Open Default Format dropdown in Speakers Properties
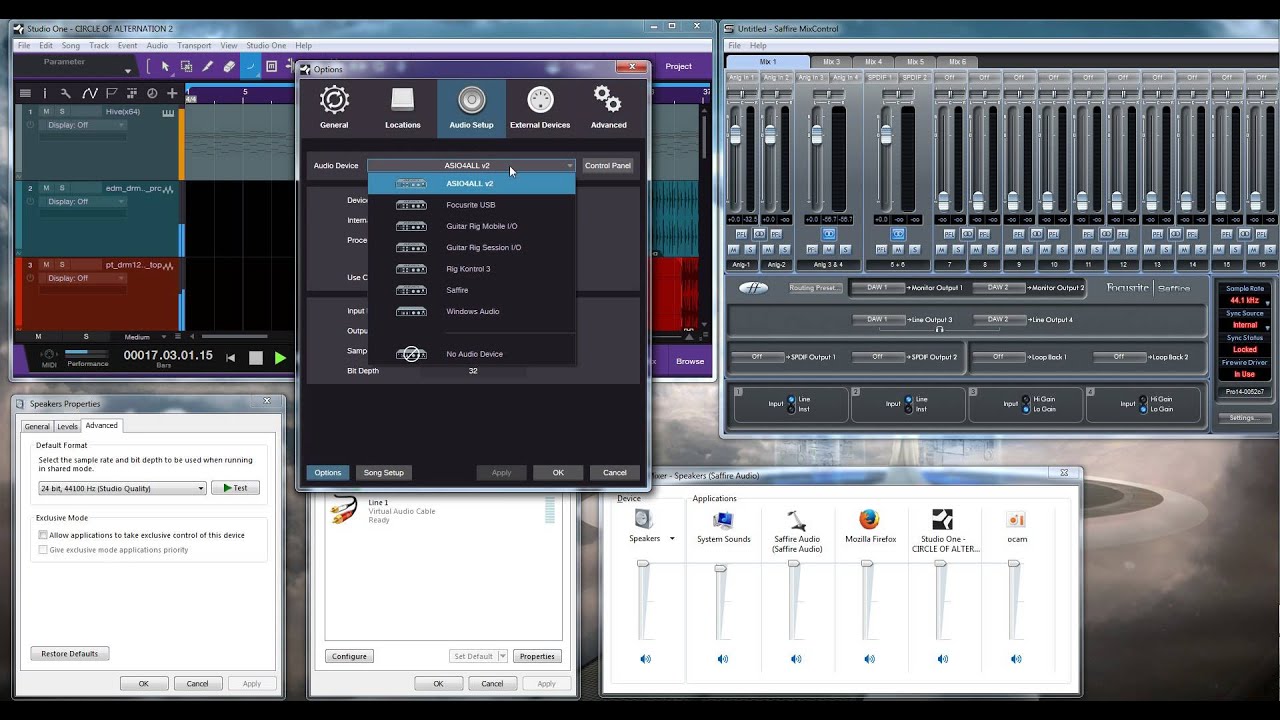 pyautogui.click(x=122, y=488)
